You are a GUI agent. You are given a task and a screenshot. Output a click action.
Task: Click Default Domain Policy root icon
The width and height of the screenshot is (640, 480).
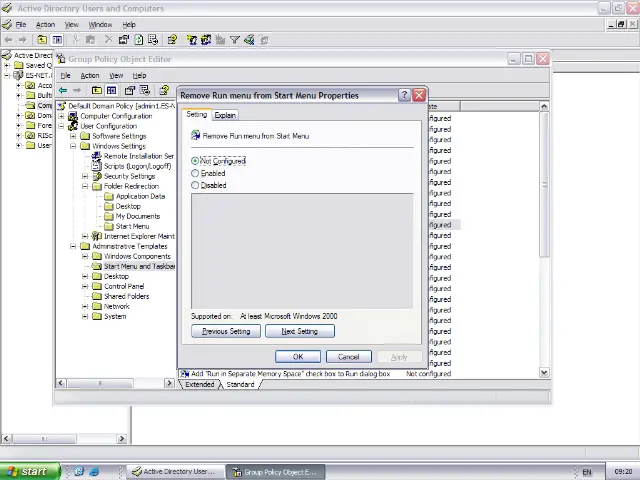[x=61, y=106]
